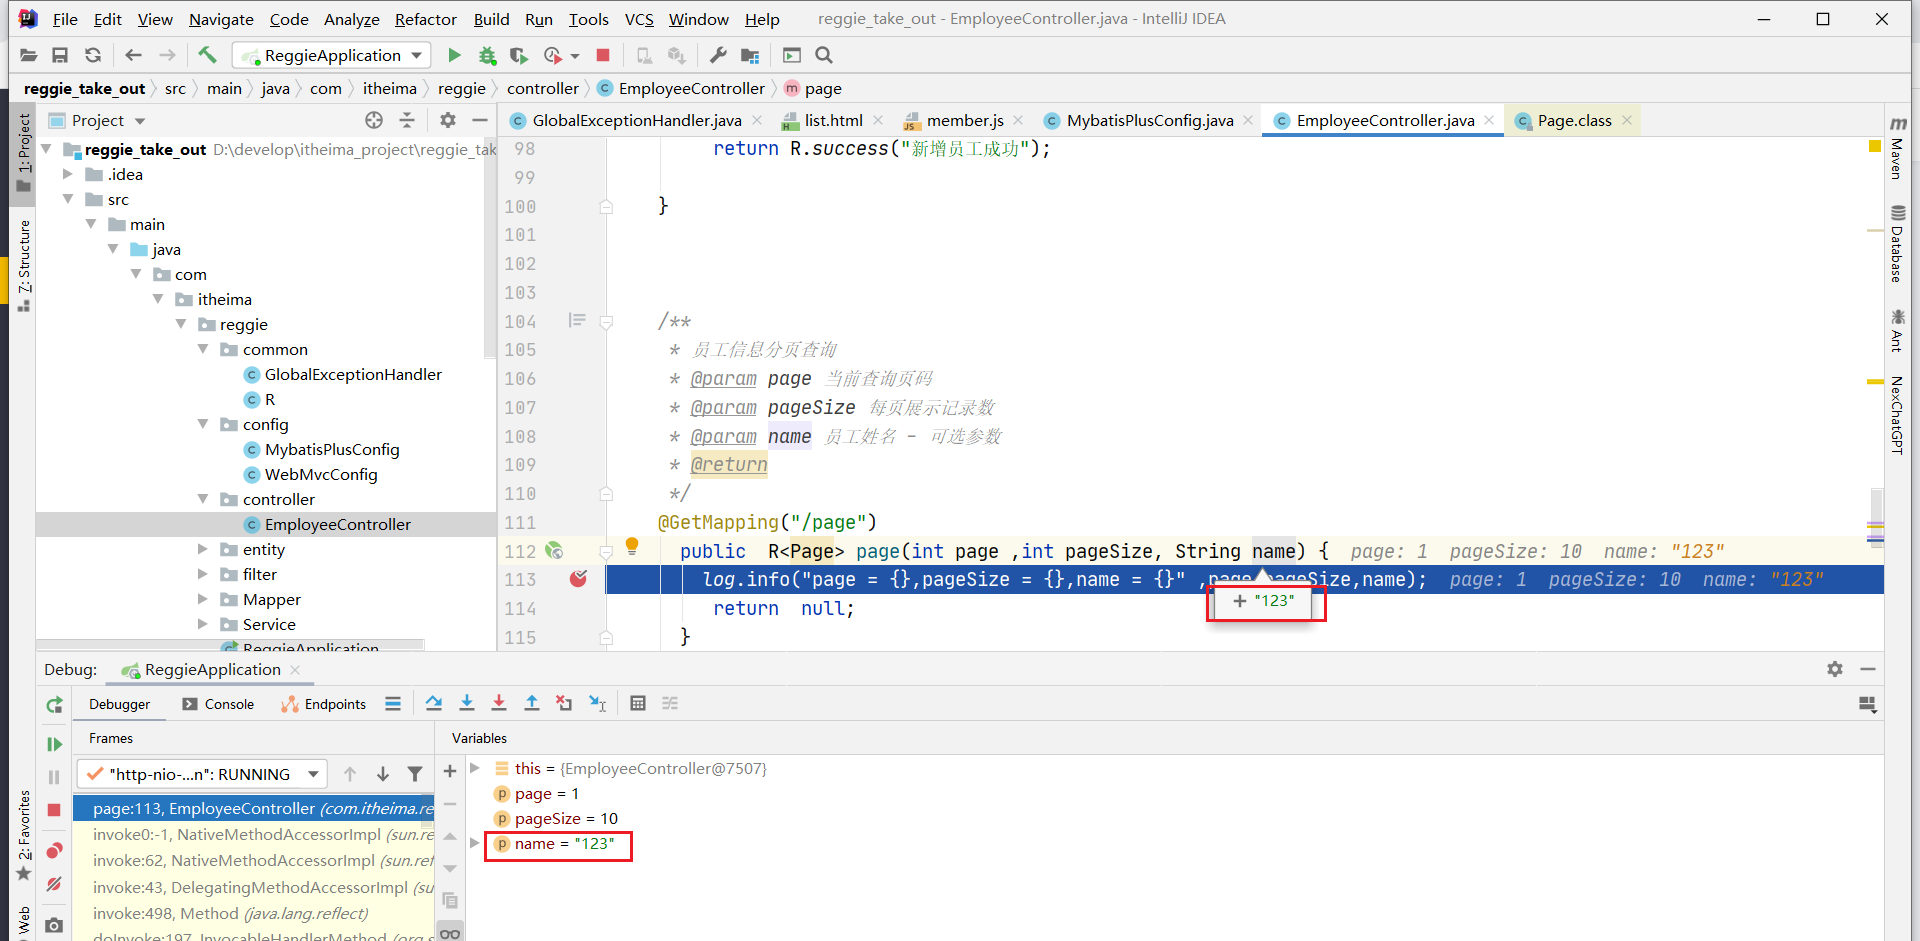Click Save All disk icon
The height and width of the screenshot is (941, 1920).
pyautogui.click(x=60, y=55)
